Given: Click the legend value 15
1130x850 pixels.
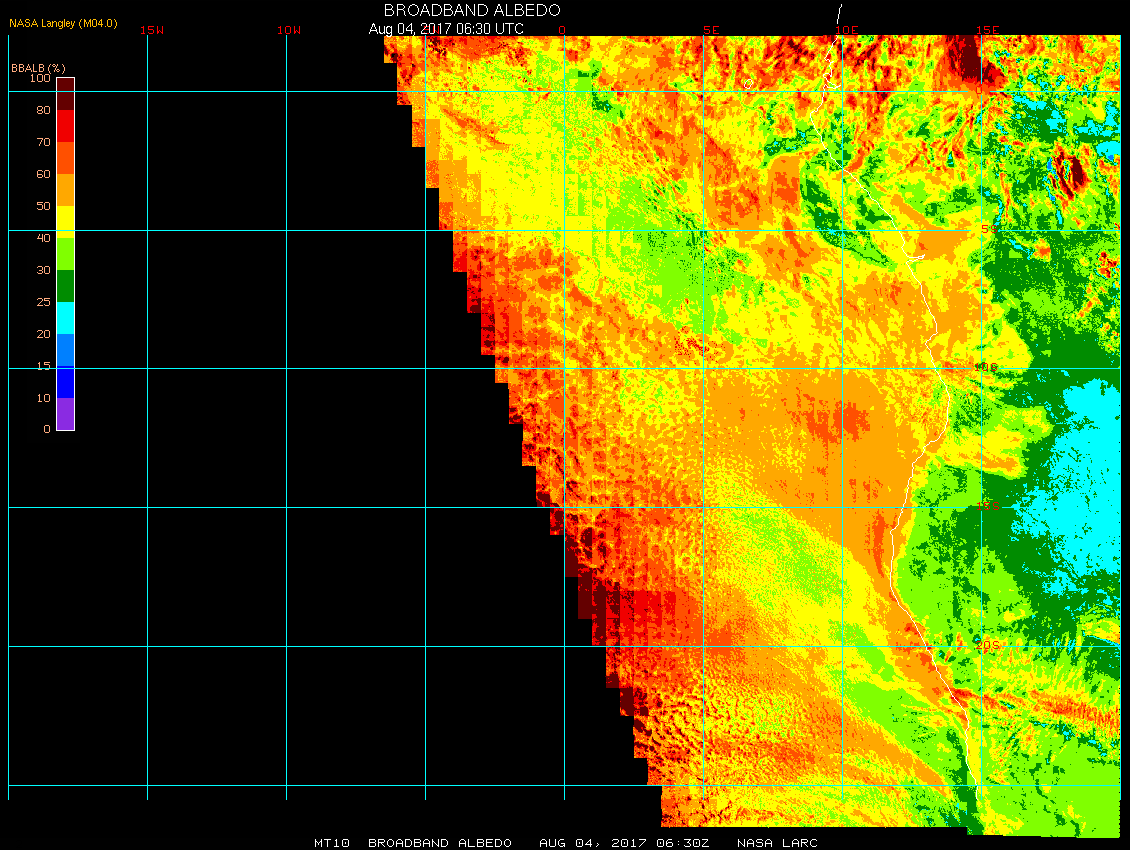Looking at the screenshot, I should (43, 366).
